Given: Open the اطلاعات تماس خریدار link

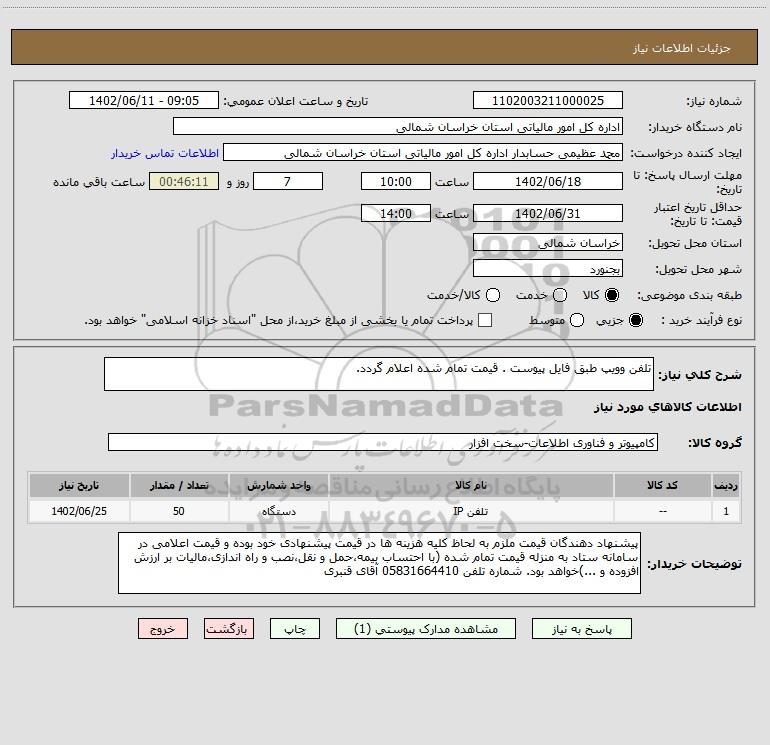Looking at the screenshot, I should [165, 153].
